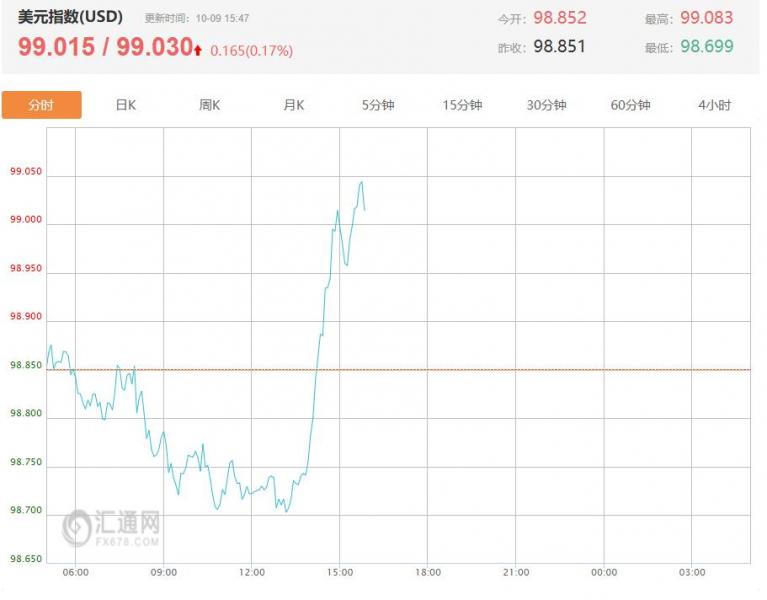
Task: Click the 12:00 label on the time axis
Action: pyautogui.click(x=252, y=572)
